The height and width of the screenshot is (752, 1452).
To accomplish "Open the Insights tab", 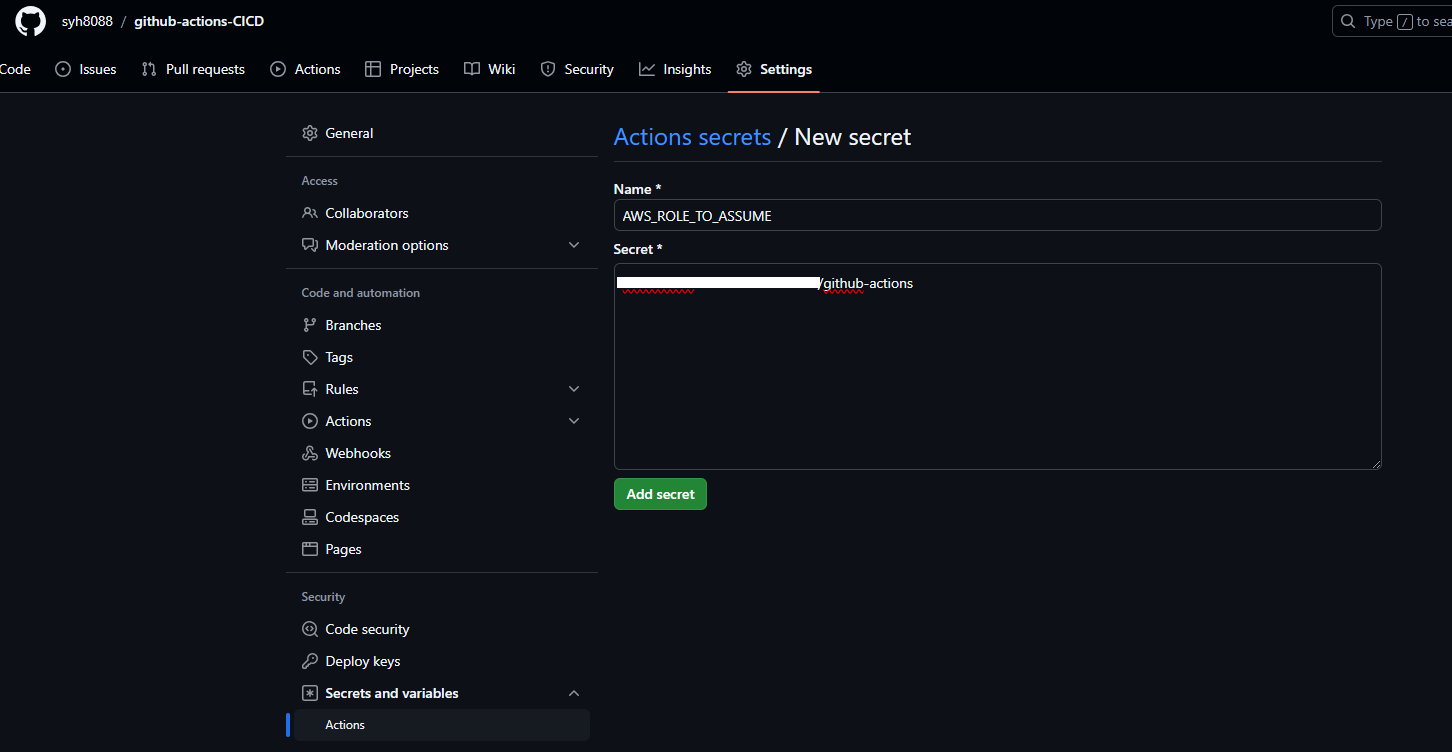I will (675, 69).
